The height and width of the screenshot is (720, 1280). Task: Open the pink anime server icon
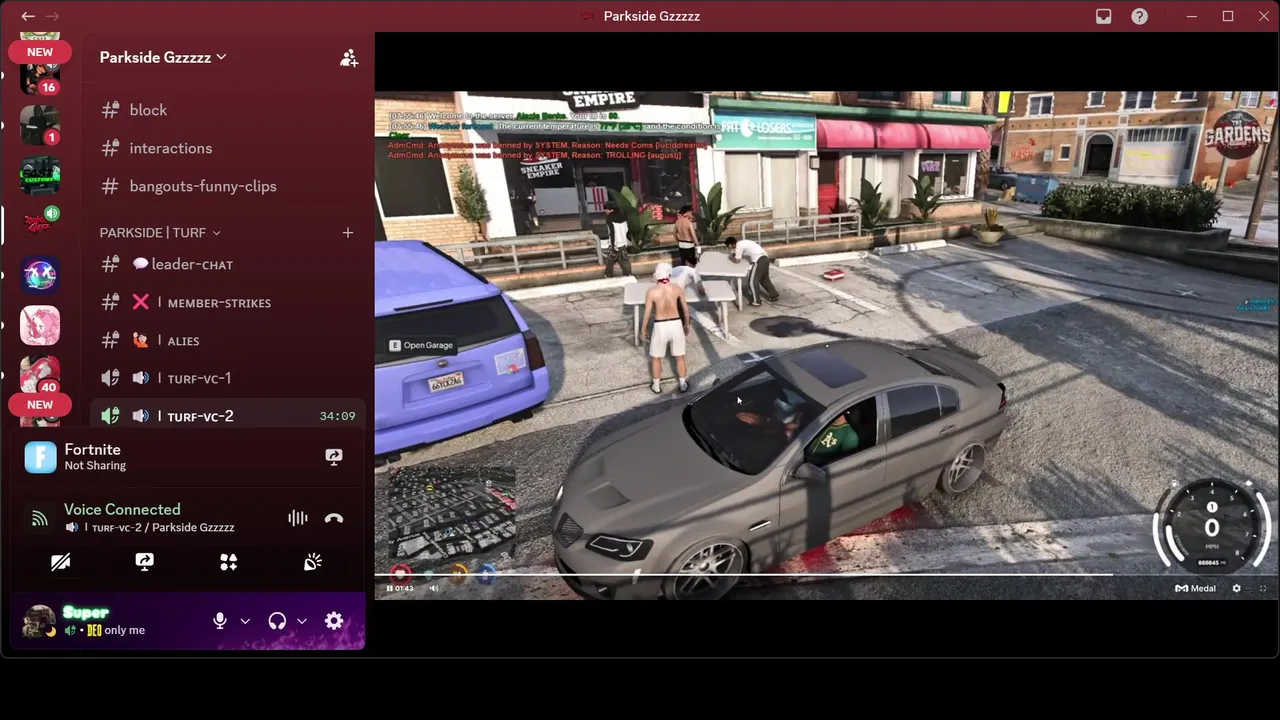pos(40,325)
